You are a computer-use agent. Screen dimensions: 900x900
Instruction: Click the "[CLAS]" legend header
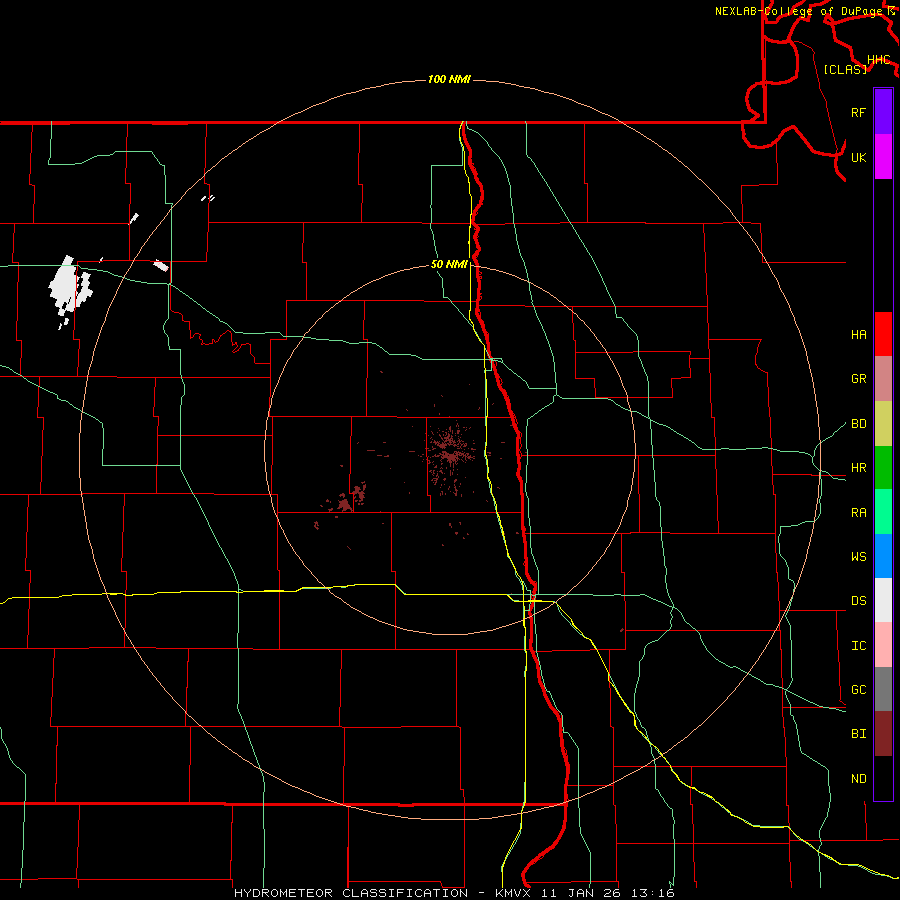[x=845, y=69]
